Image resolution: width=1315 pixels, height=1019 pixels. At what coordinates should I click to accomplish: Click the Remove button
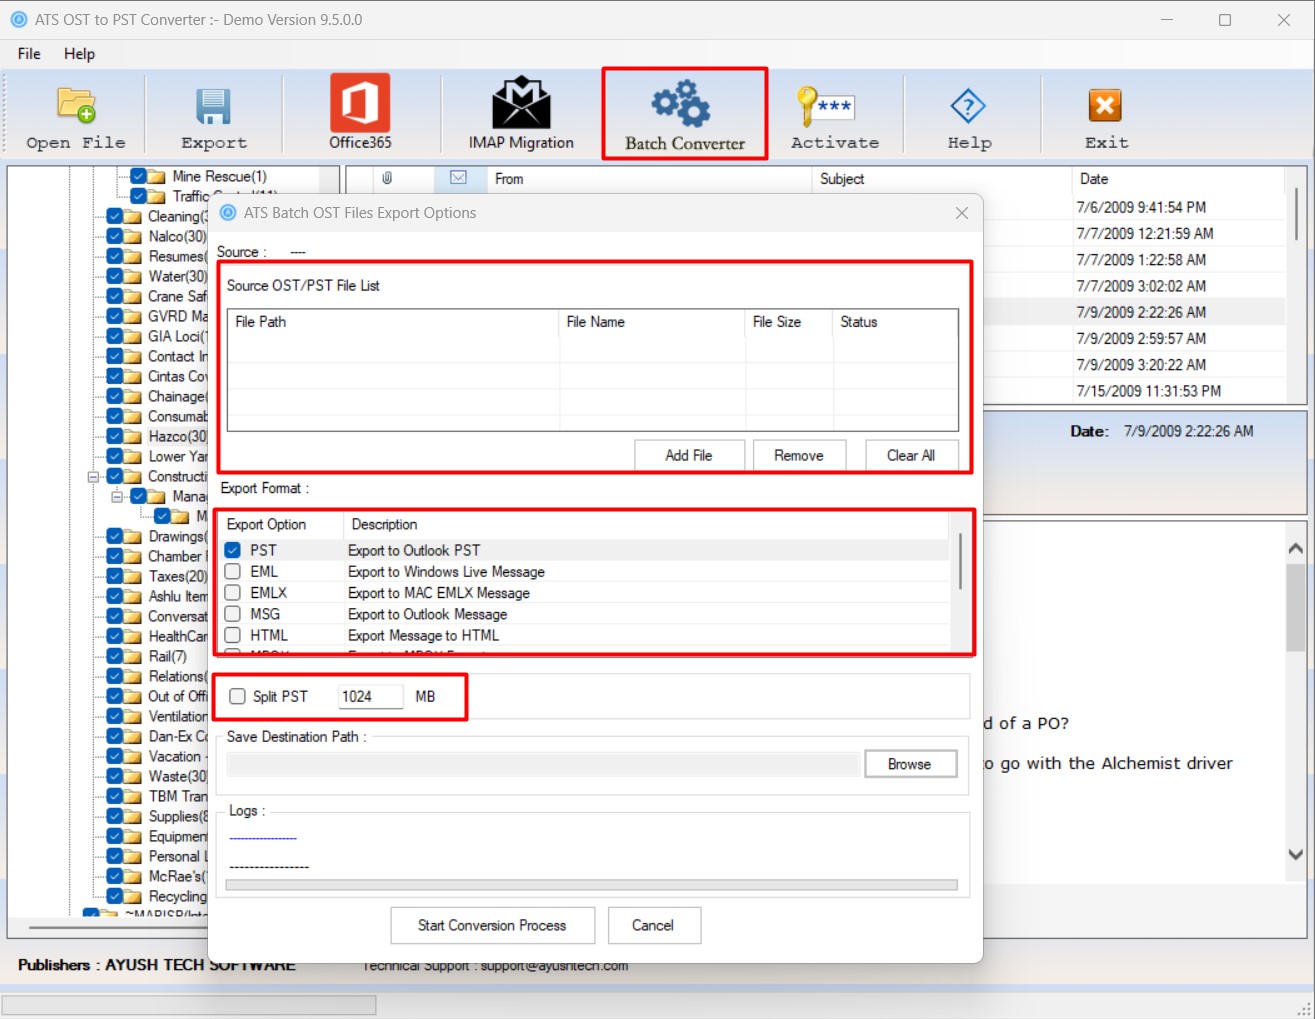[x=799, y=455]
